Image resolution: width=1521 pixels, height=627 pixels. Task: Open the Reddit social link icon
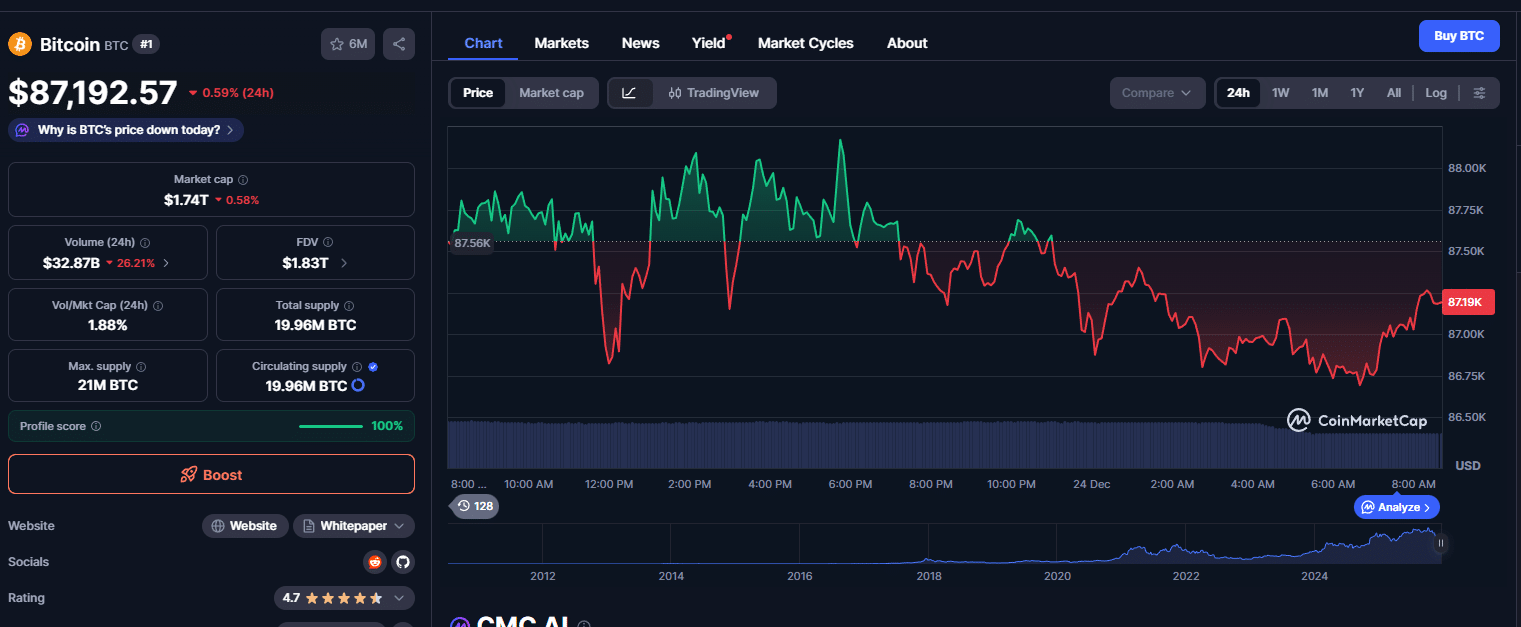pos(375,562)
